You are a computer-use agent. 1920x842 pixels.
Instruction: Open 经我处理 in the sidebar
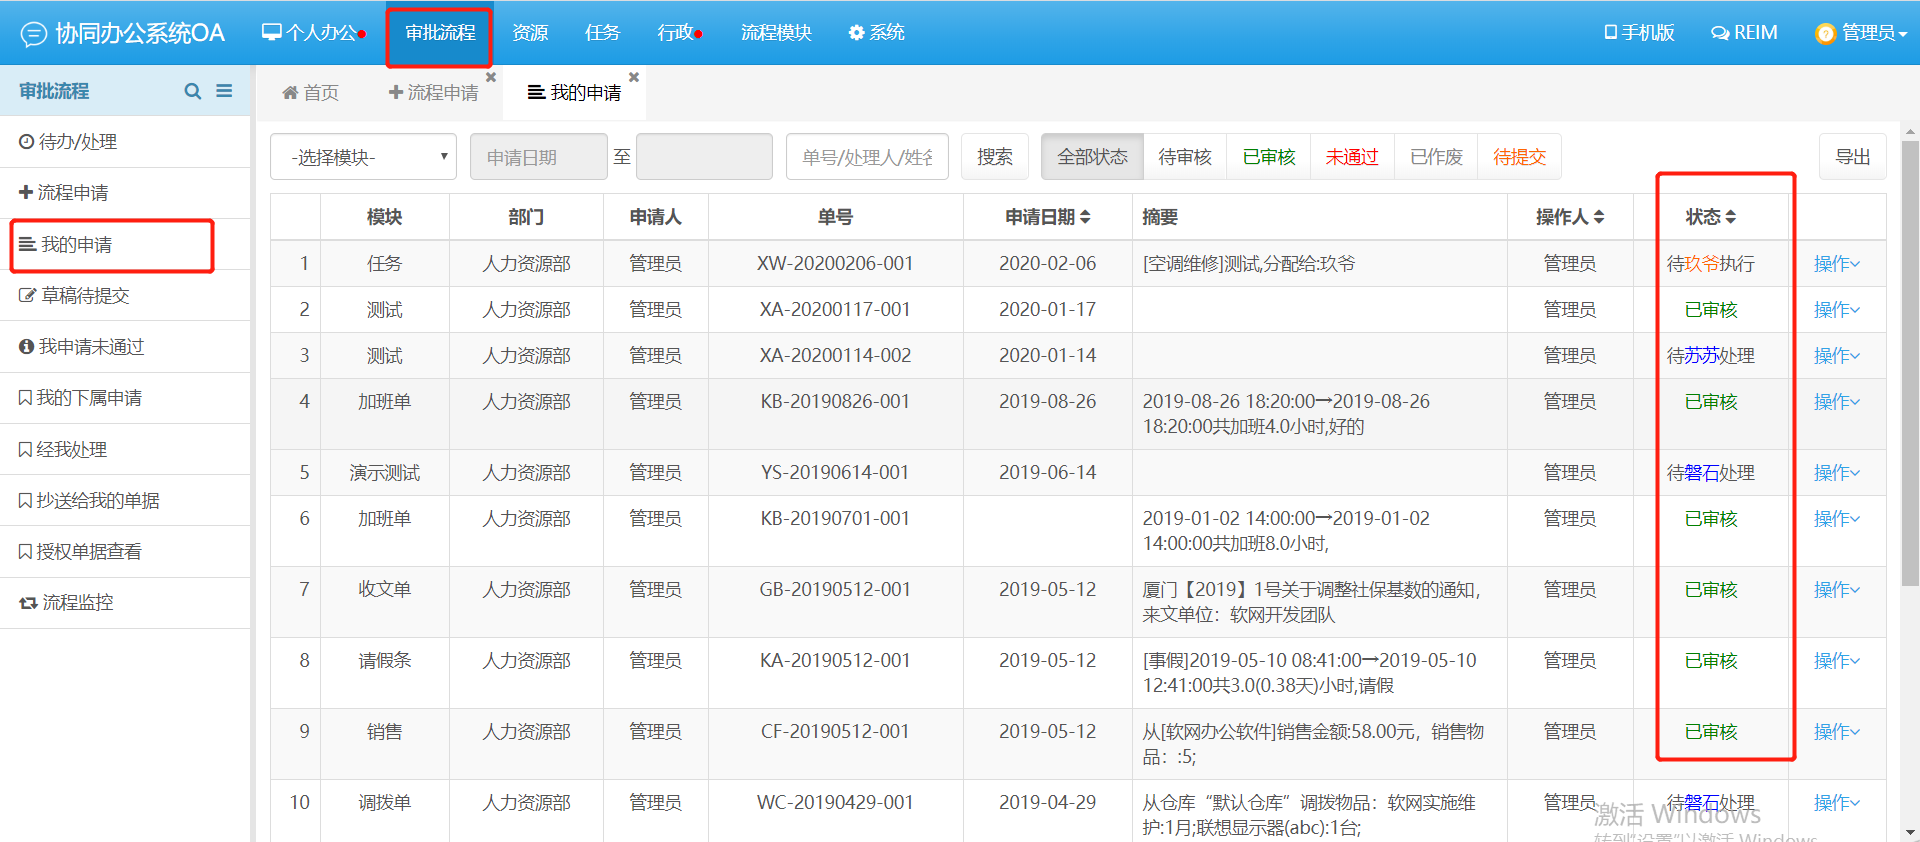(x=125, y=450)
